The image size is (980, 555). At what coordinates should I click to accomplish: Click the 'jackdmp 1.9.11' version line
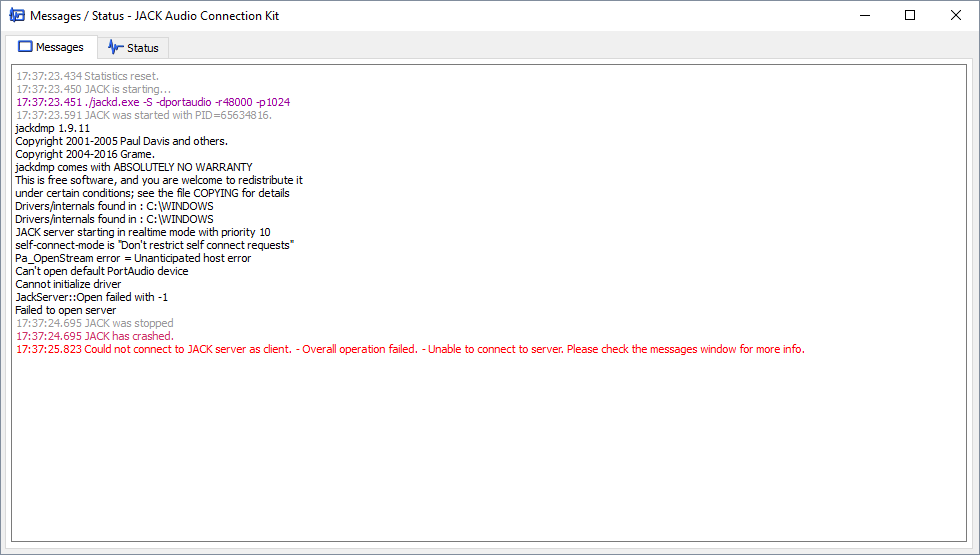click(52, 128)
